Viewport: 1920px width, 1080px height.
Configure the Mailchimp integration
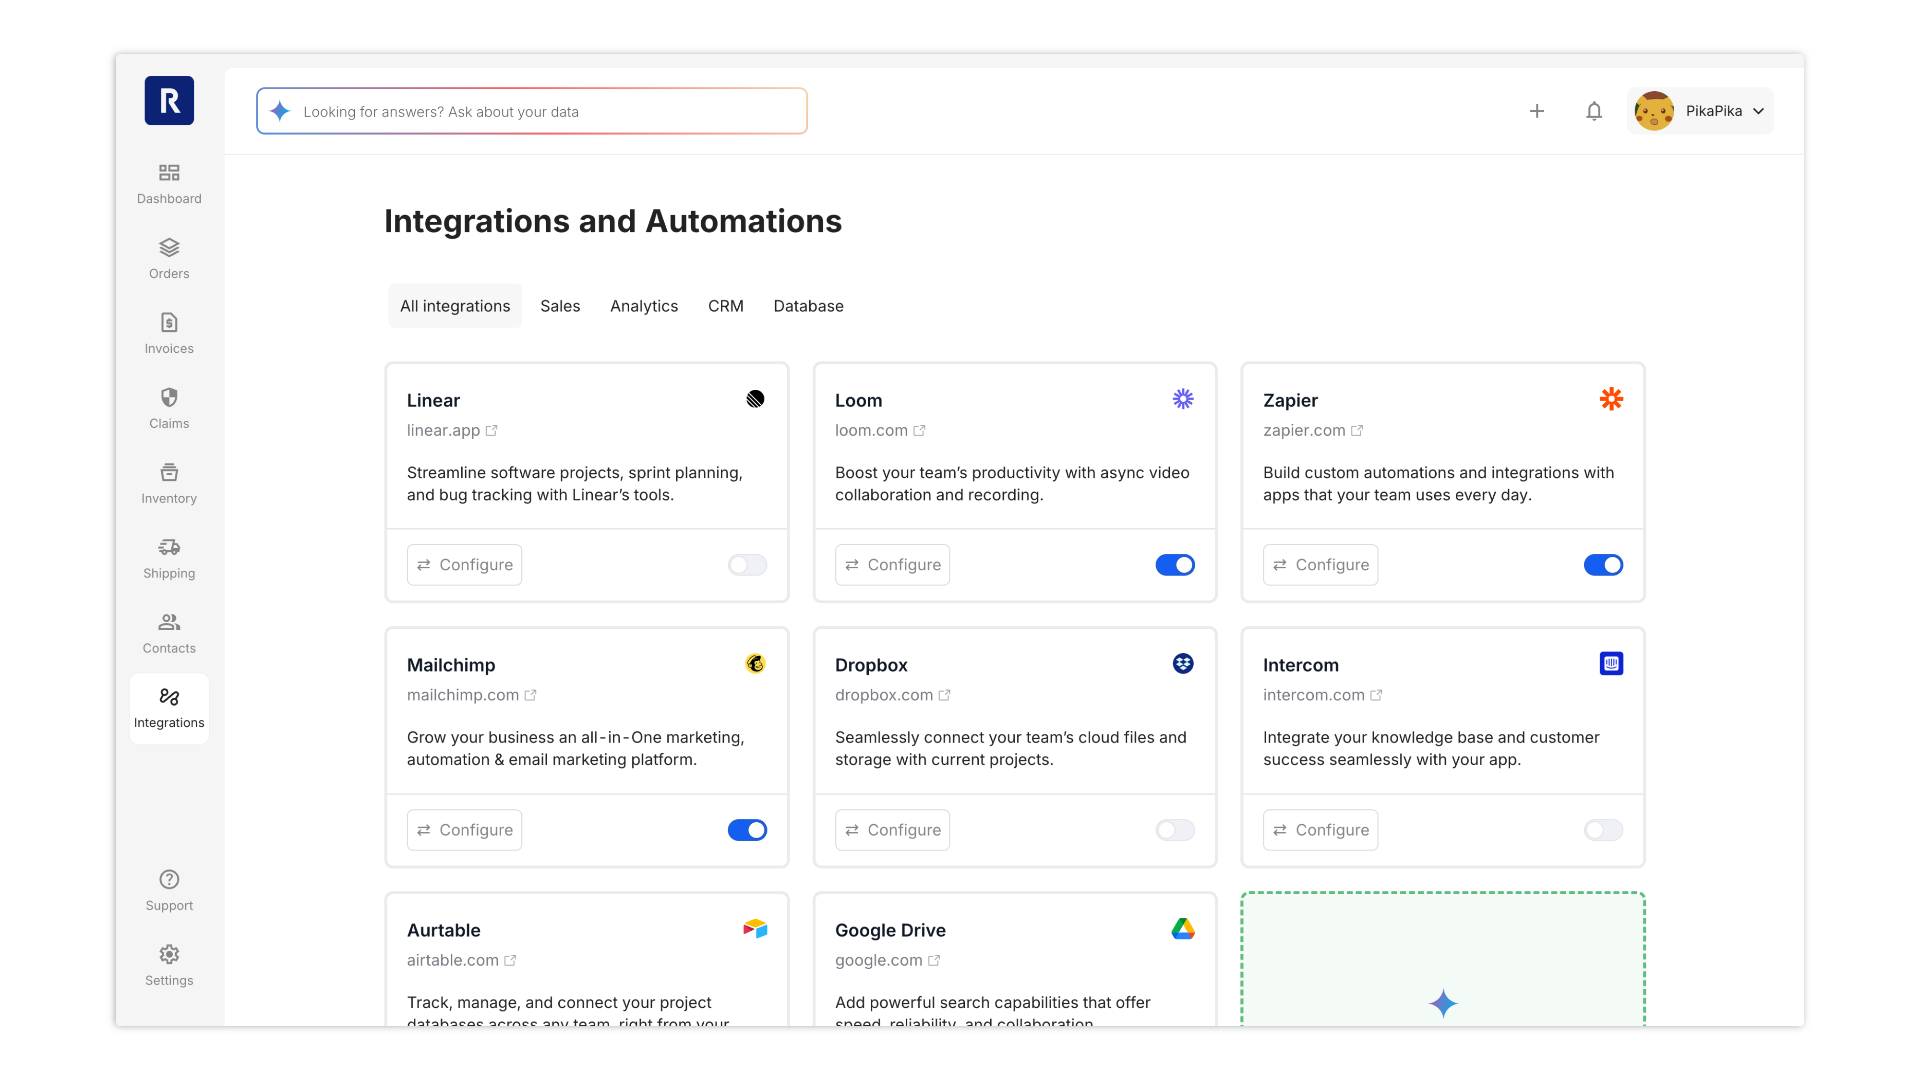464,830
